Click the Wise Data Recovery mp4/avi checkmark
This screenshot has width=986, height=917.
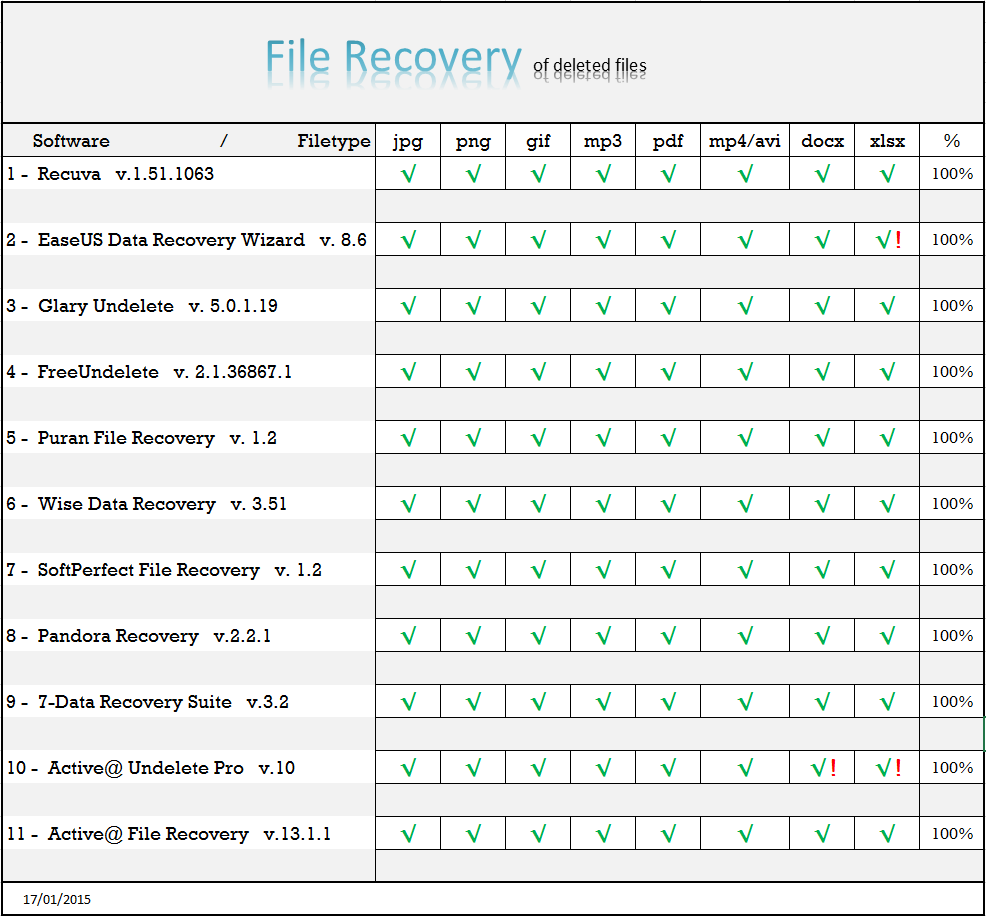click(x=745, y=504)
